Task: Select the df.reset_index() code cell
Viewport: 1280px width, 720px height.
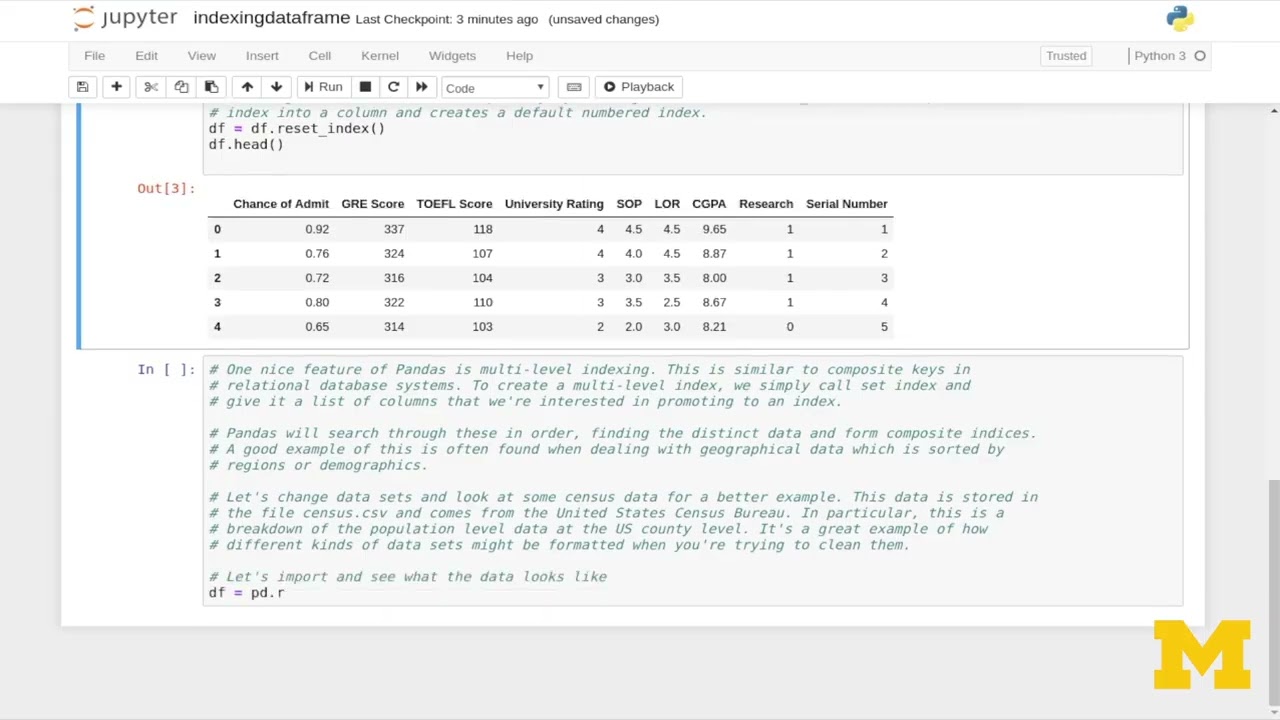Action: 692,137
